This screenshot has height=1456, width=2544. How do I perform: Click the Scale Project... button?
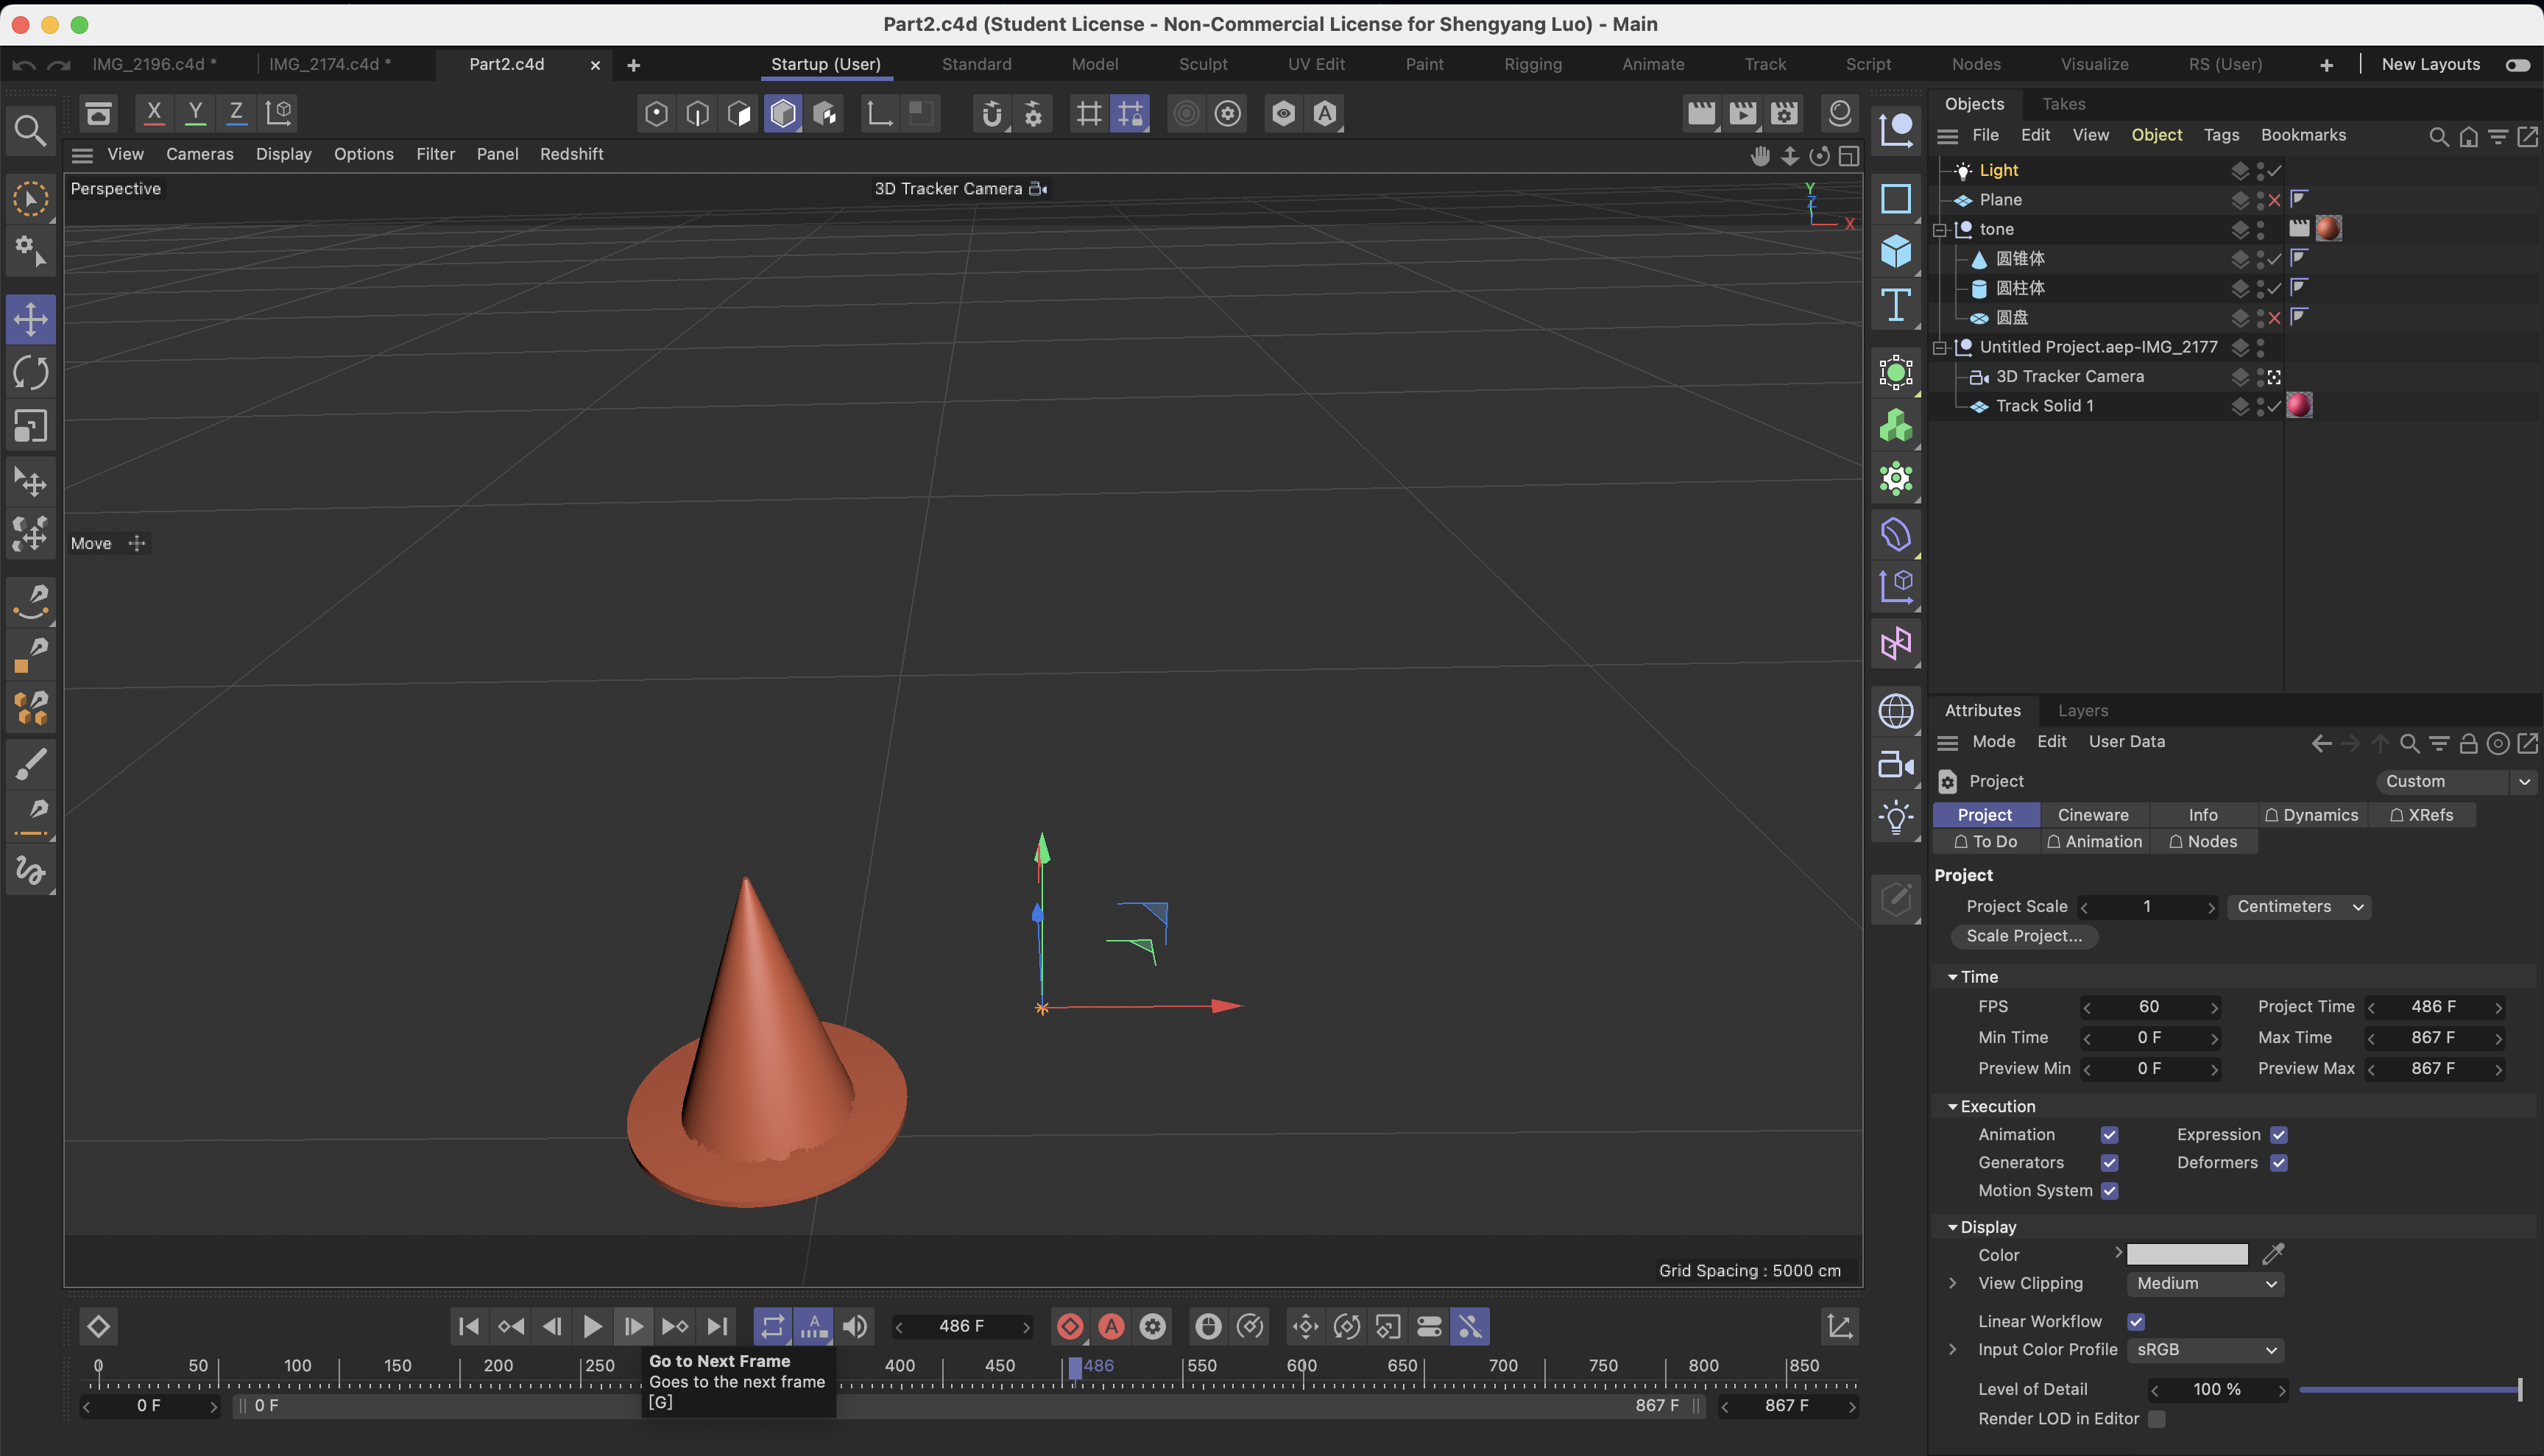pyautogui.click(x=2024, y=936)
